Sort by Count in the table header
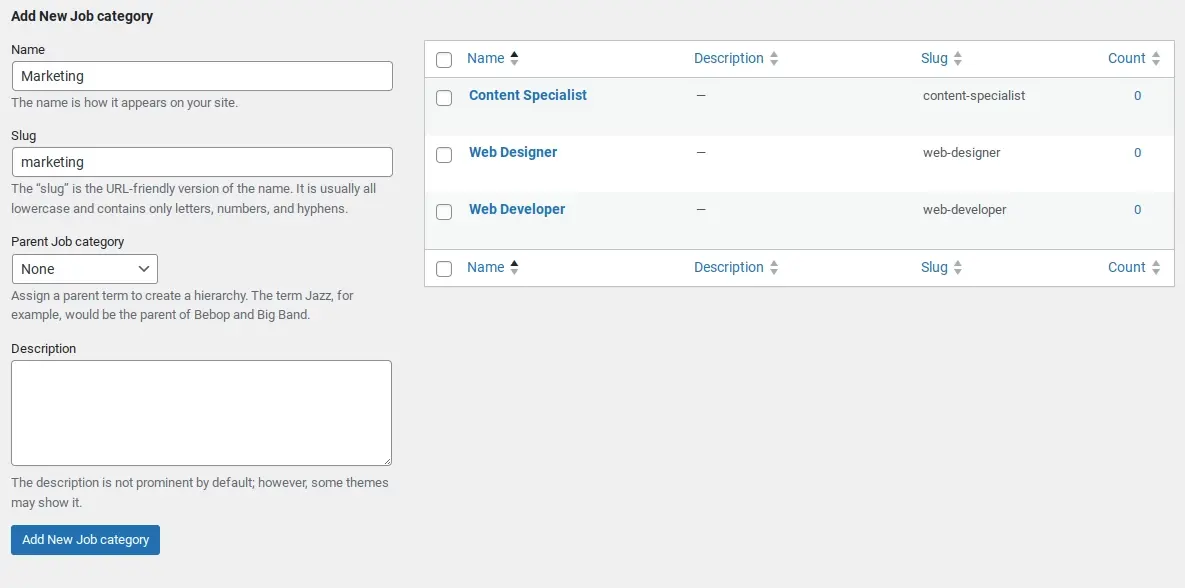 [x=1134, y=58]
